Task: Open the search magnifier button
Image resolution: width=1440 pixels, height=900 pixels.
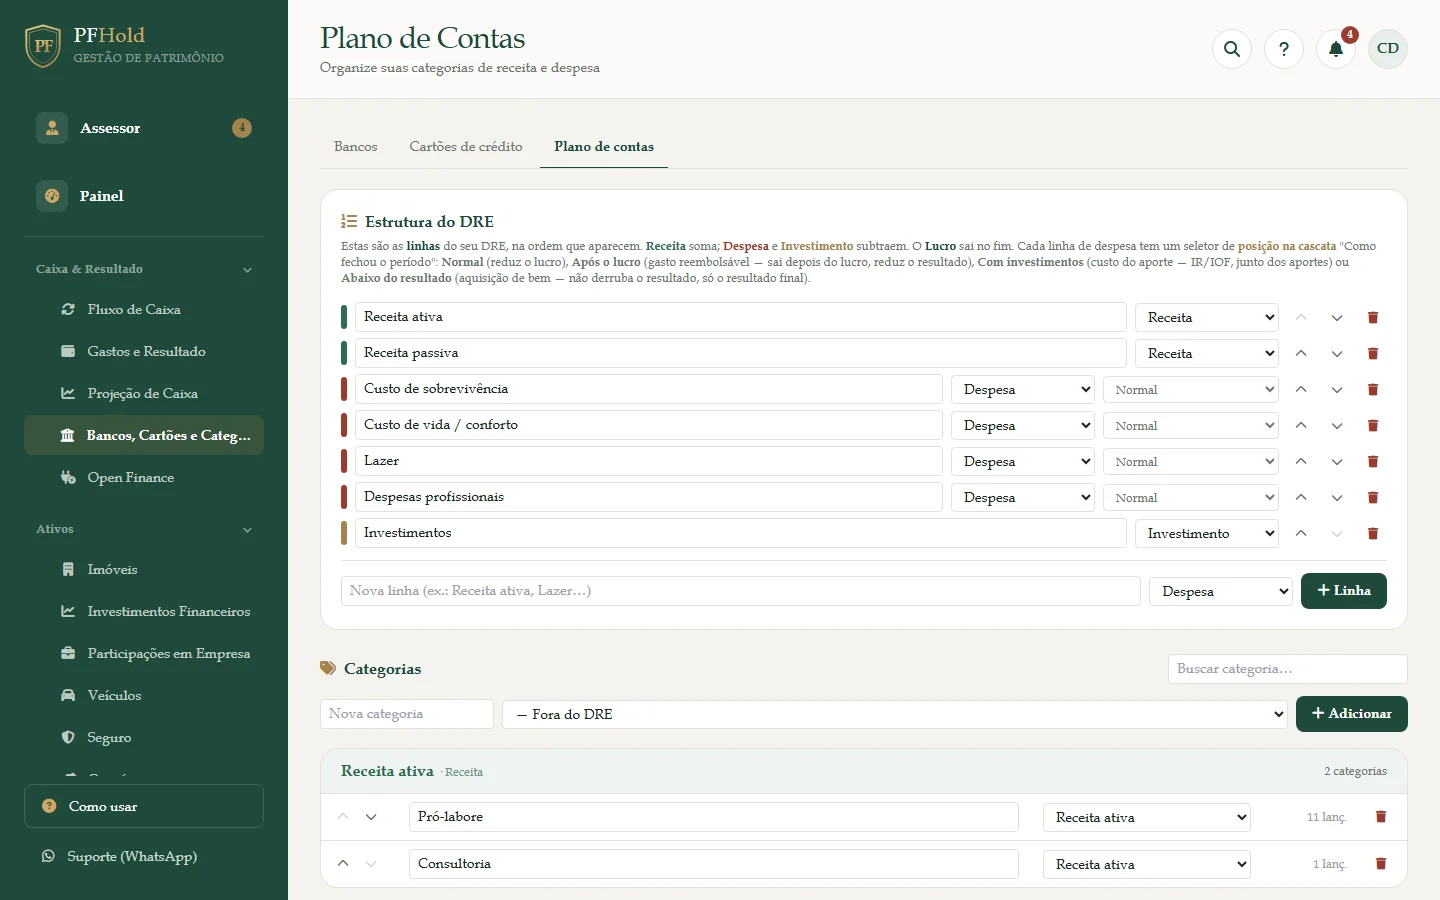Action: pos(1232,49)
